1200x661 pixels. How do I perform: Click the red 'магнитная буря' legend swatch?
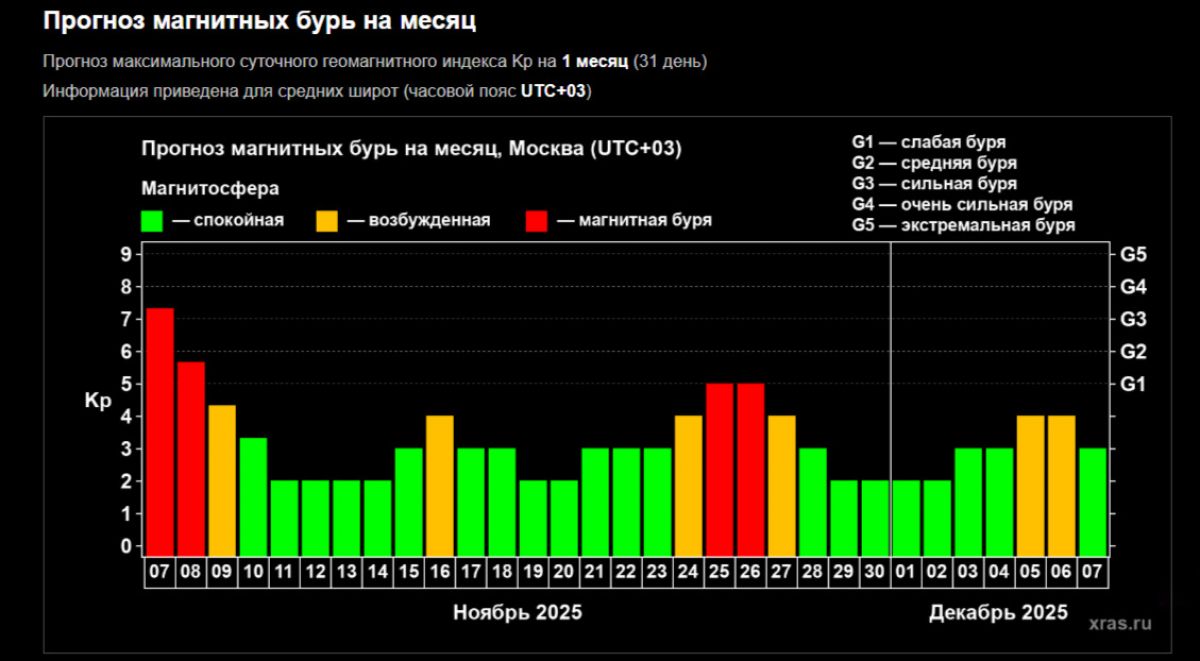coord(537,221)
